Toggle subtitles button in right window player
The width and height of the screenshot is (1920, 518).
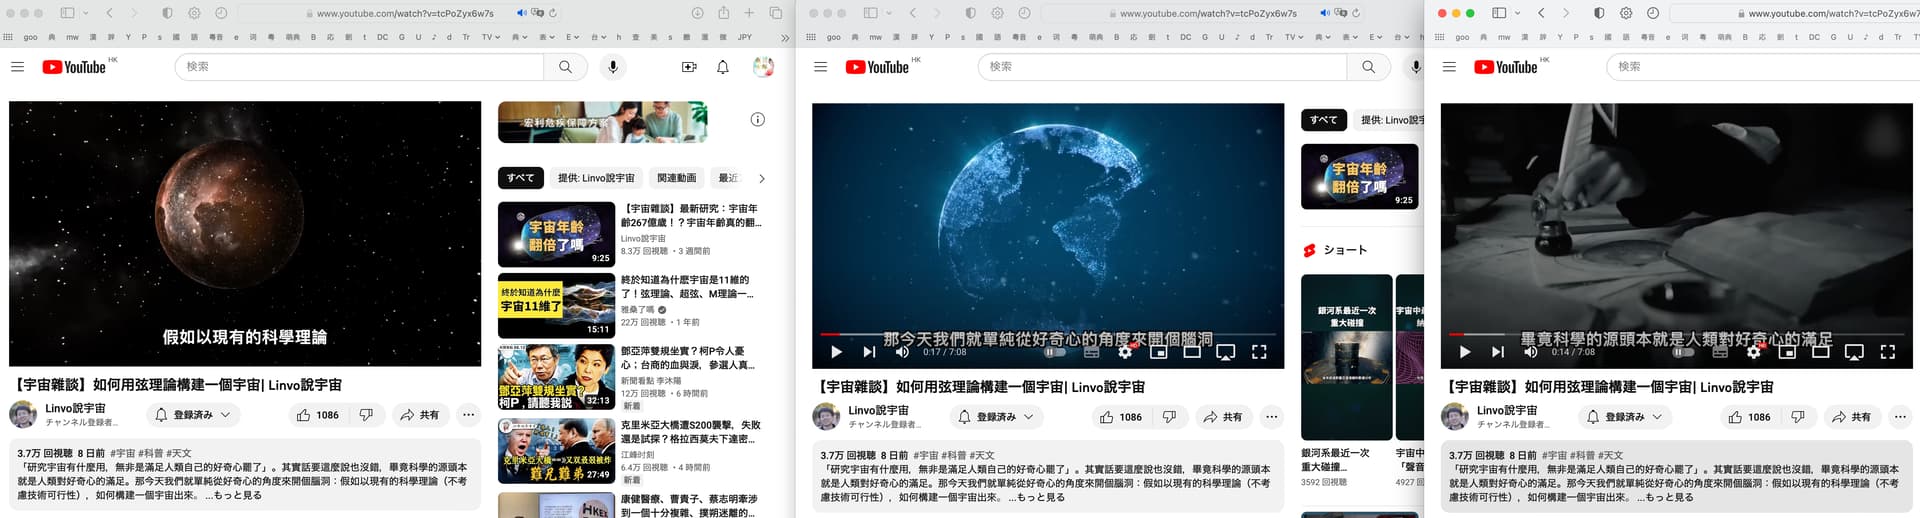click(x=1720, y=352)
